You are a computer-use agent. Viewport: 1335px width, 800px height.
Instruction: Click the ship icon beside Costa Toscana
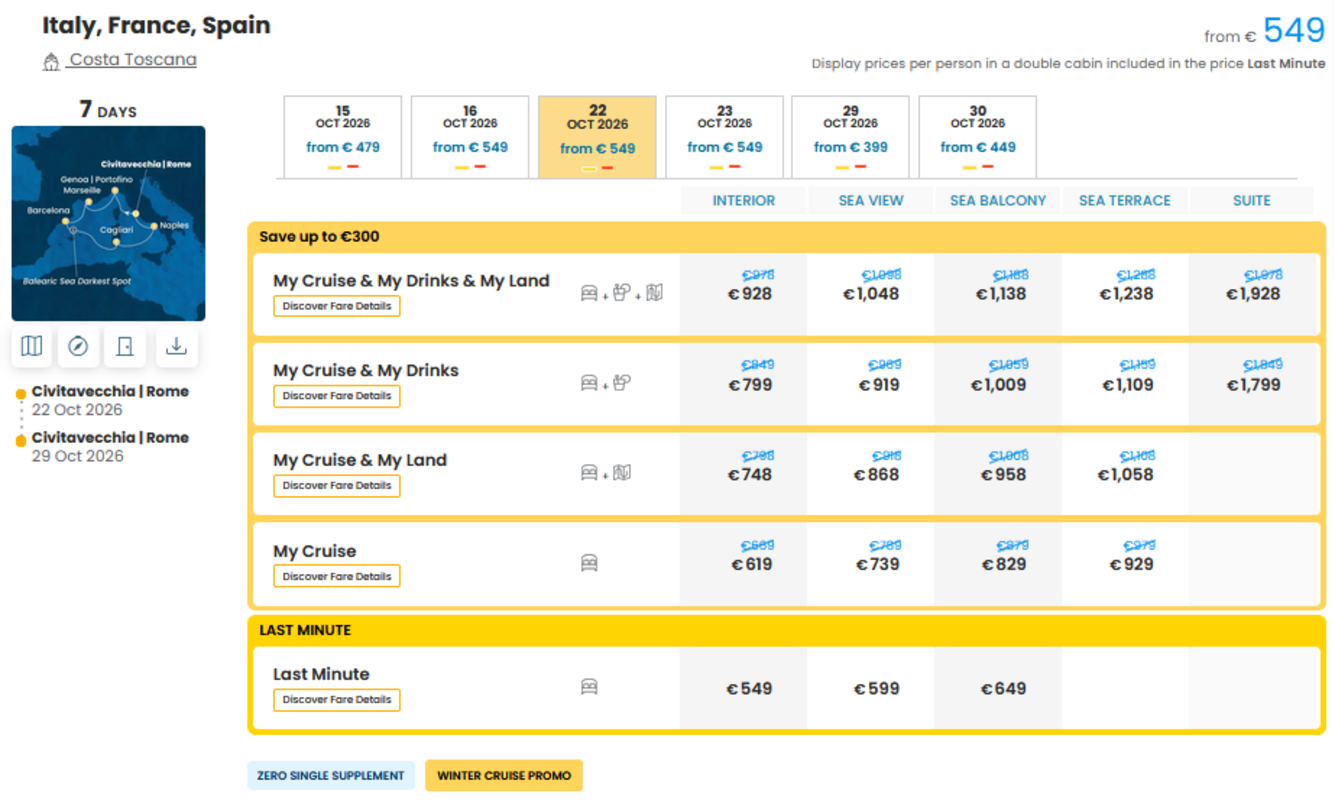[x=51, y=62]
